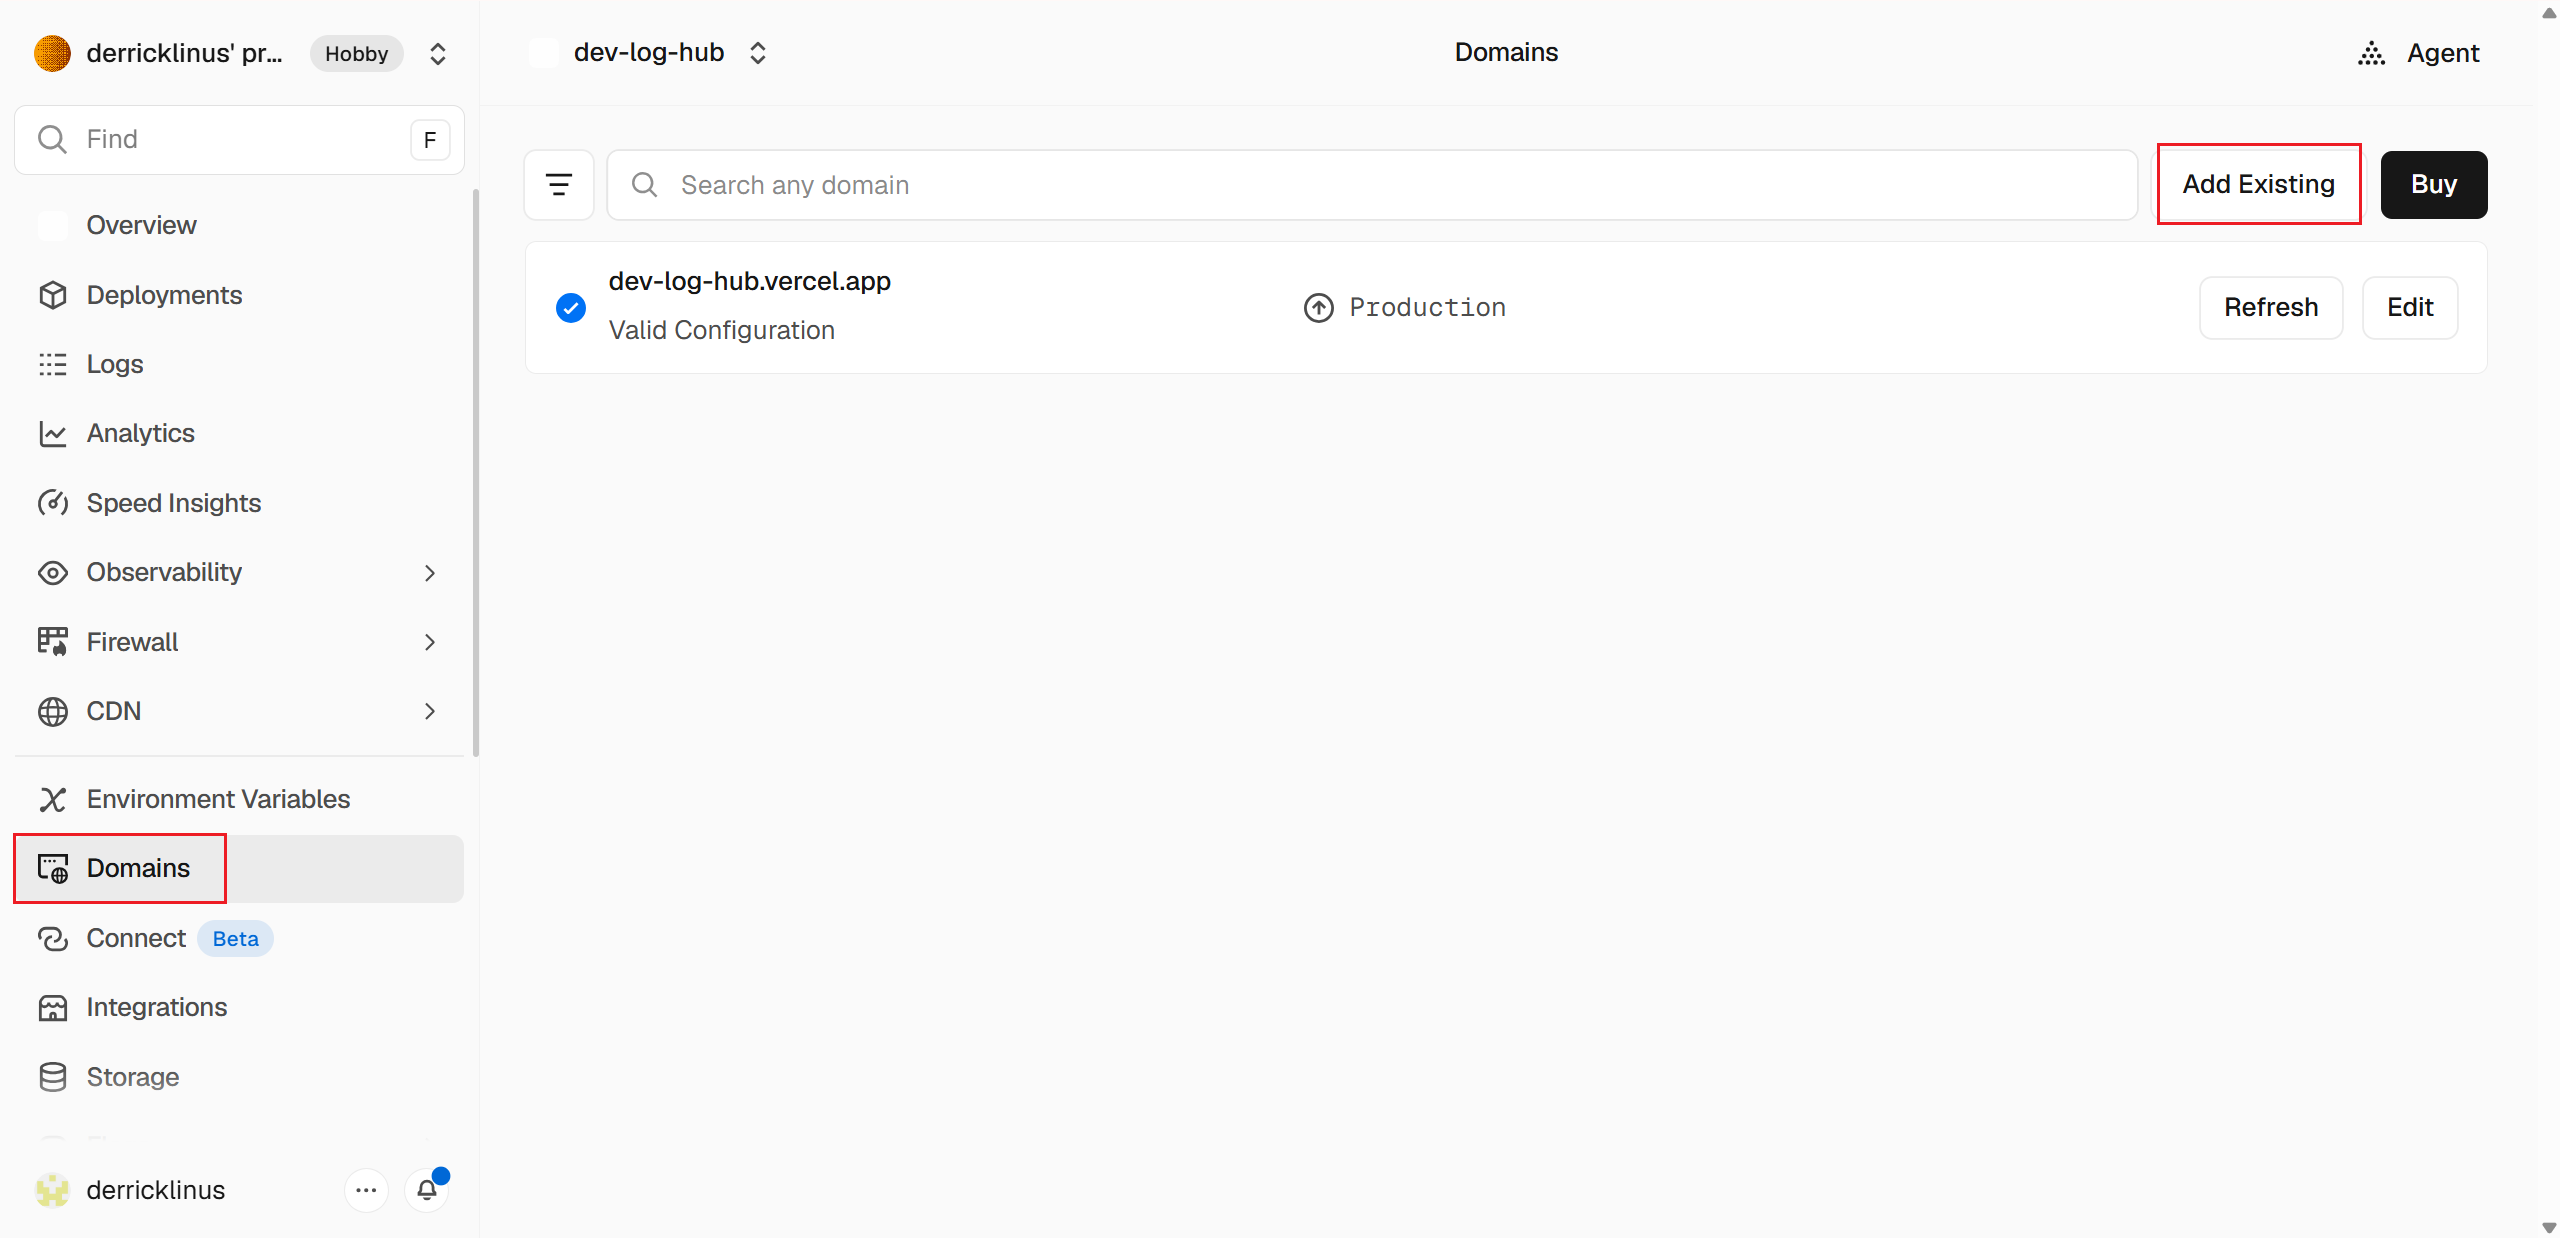Click the Production environment label
Image resolution: width=2560 pixels, height=1238 pixels.
[1428, 308]
